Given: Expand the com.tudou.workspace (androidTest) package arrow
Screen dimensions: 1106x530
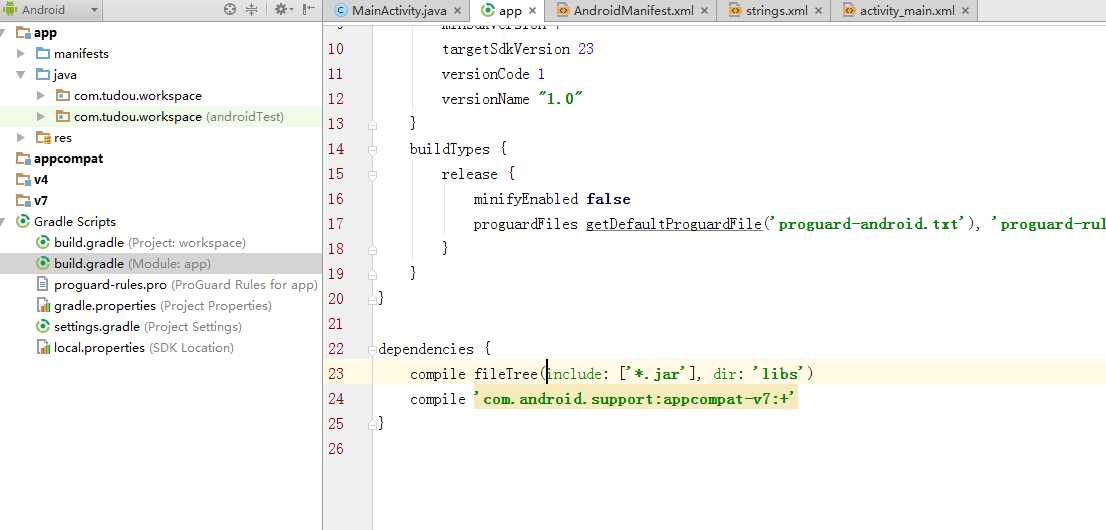Looking at the screenshot, I should point(41,116).
